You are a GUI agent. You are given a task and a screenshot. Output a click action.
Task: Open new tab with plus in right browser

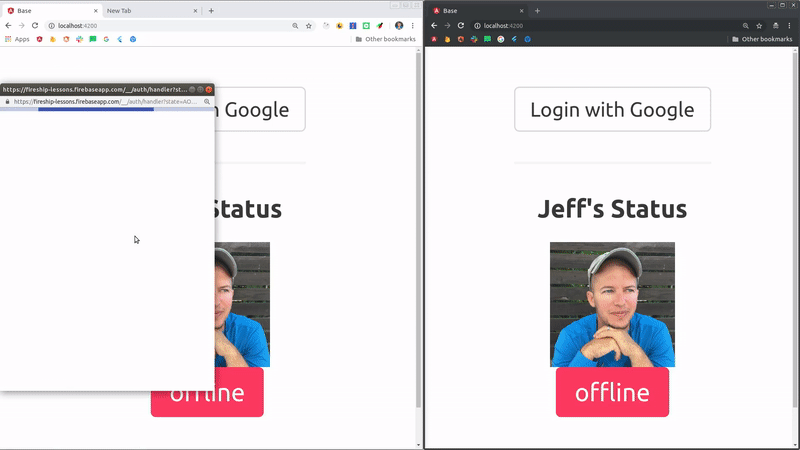(537, 10)
